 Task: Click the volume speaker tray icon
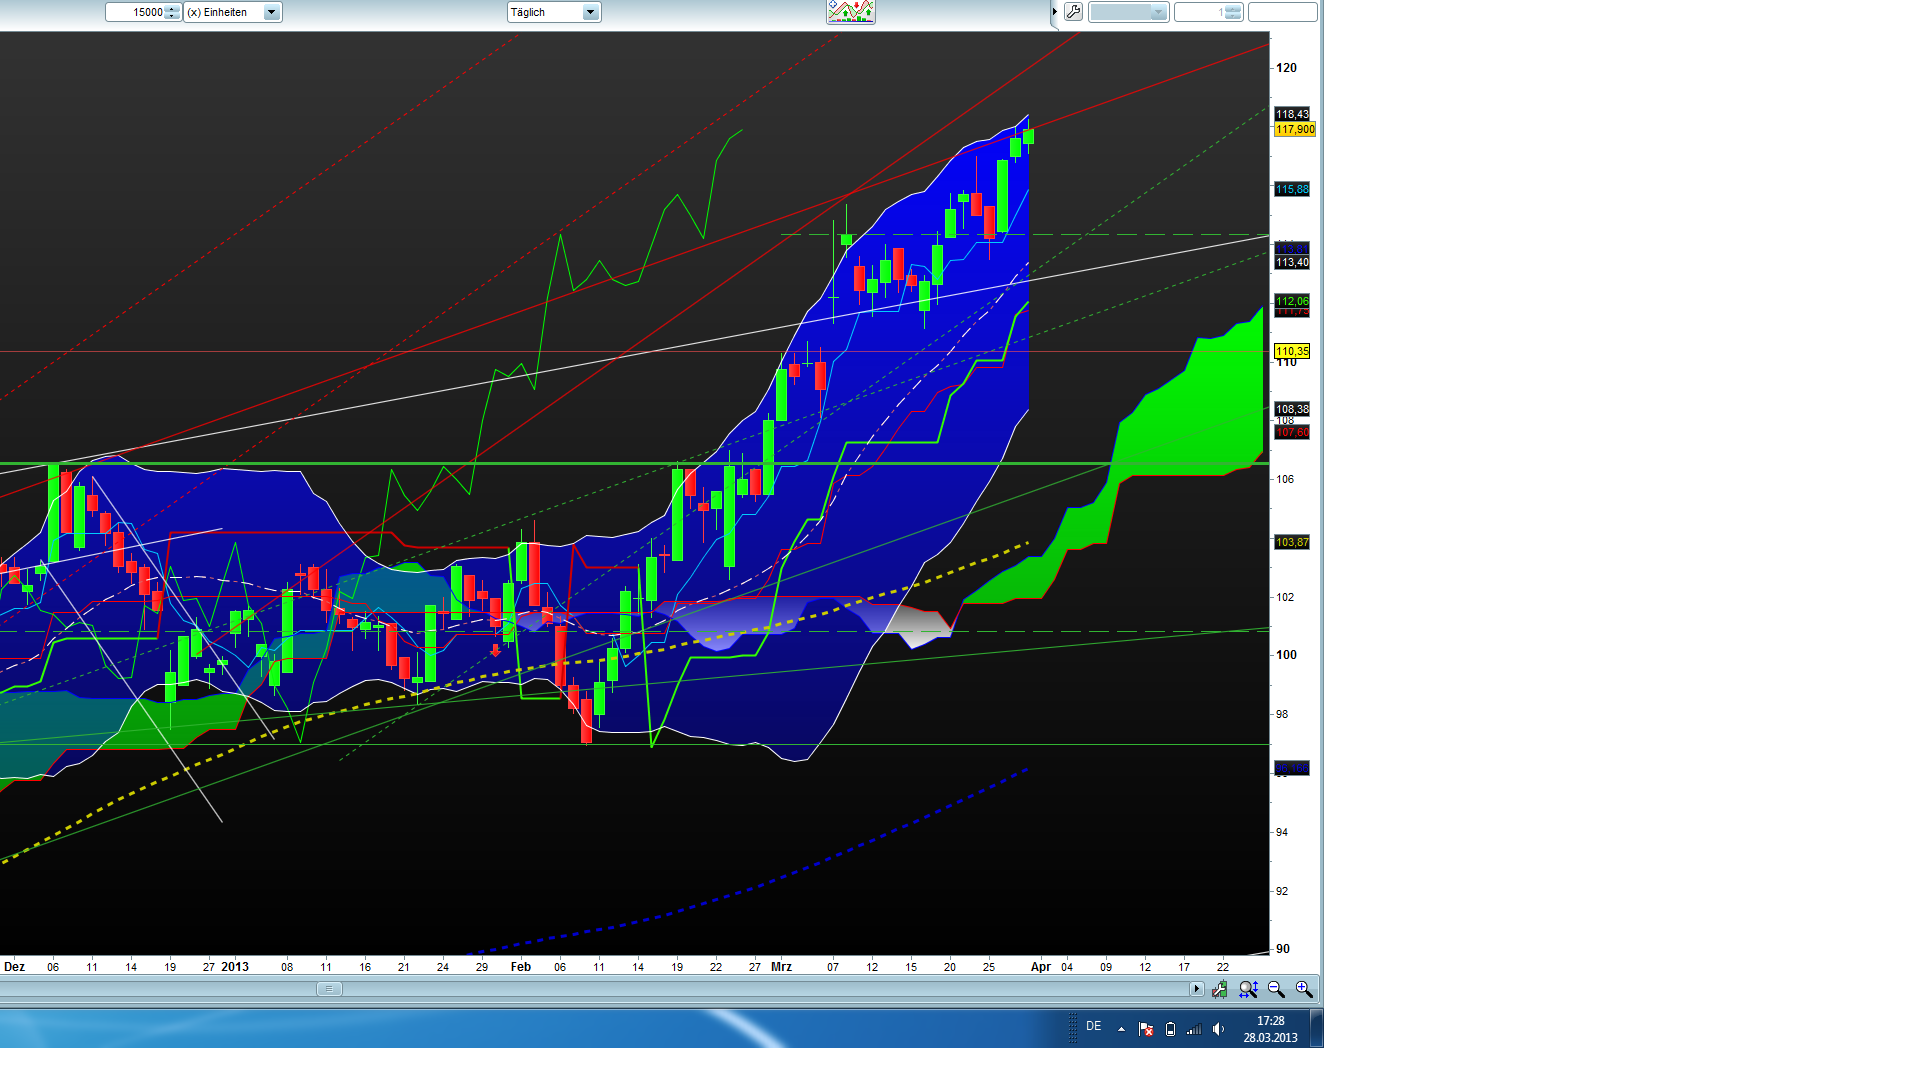coord(1218,1029)
